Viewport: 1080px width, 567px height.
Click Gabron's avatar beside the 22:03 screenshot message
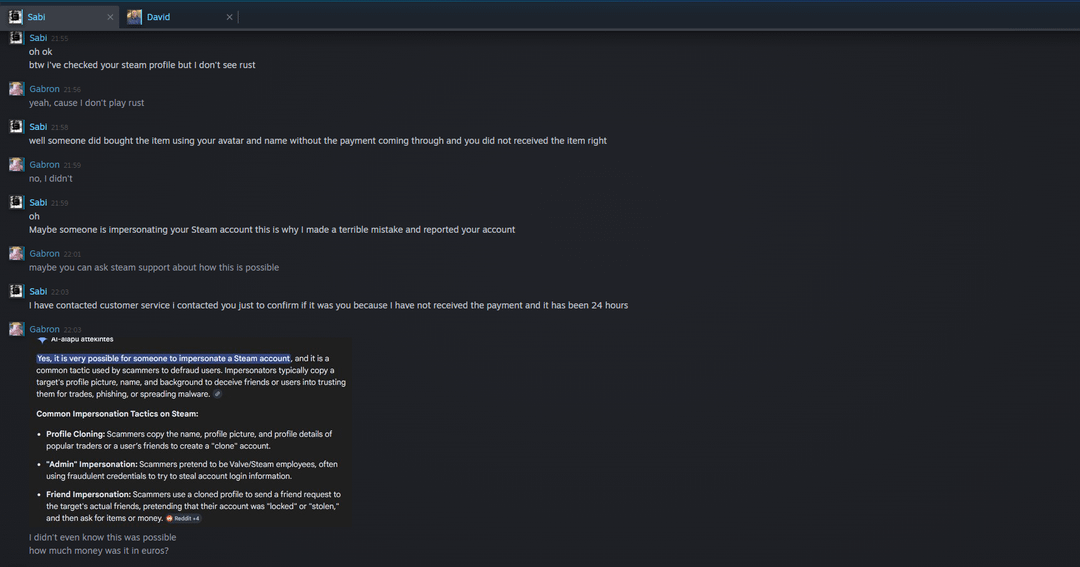pos(16,329)
